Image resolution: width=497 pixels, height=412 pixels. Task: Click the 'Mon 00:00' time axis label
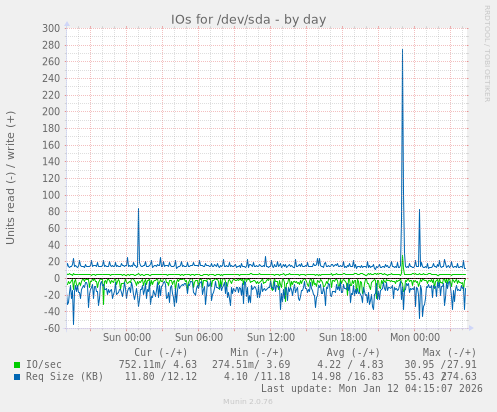pyautogui.click(x=415, y=337)
